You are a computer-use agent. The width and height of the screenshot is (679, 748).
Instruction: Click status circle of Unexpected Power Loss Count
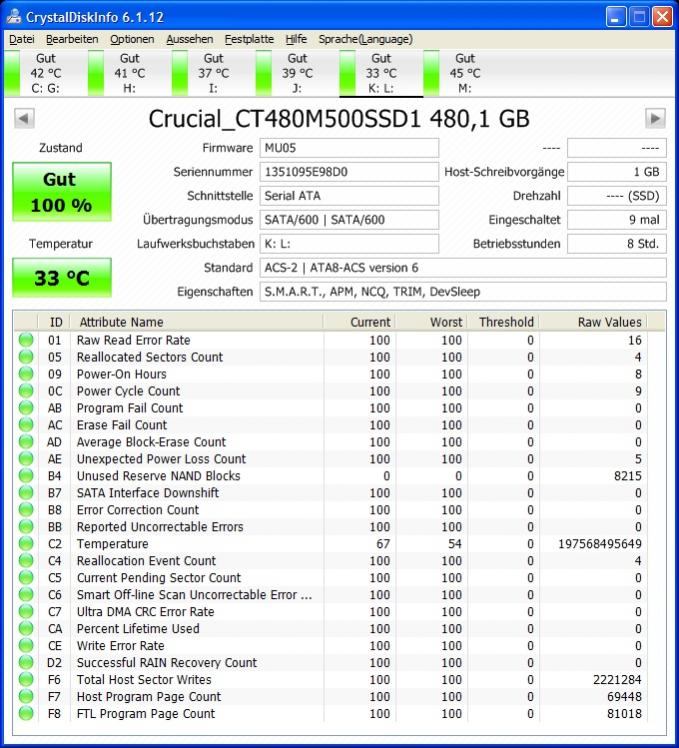26,458
